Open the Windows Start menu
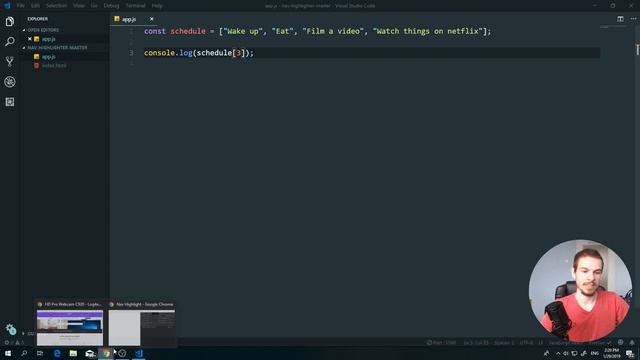This screenshot has width=640, height=360. coord(8,353)
